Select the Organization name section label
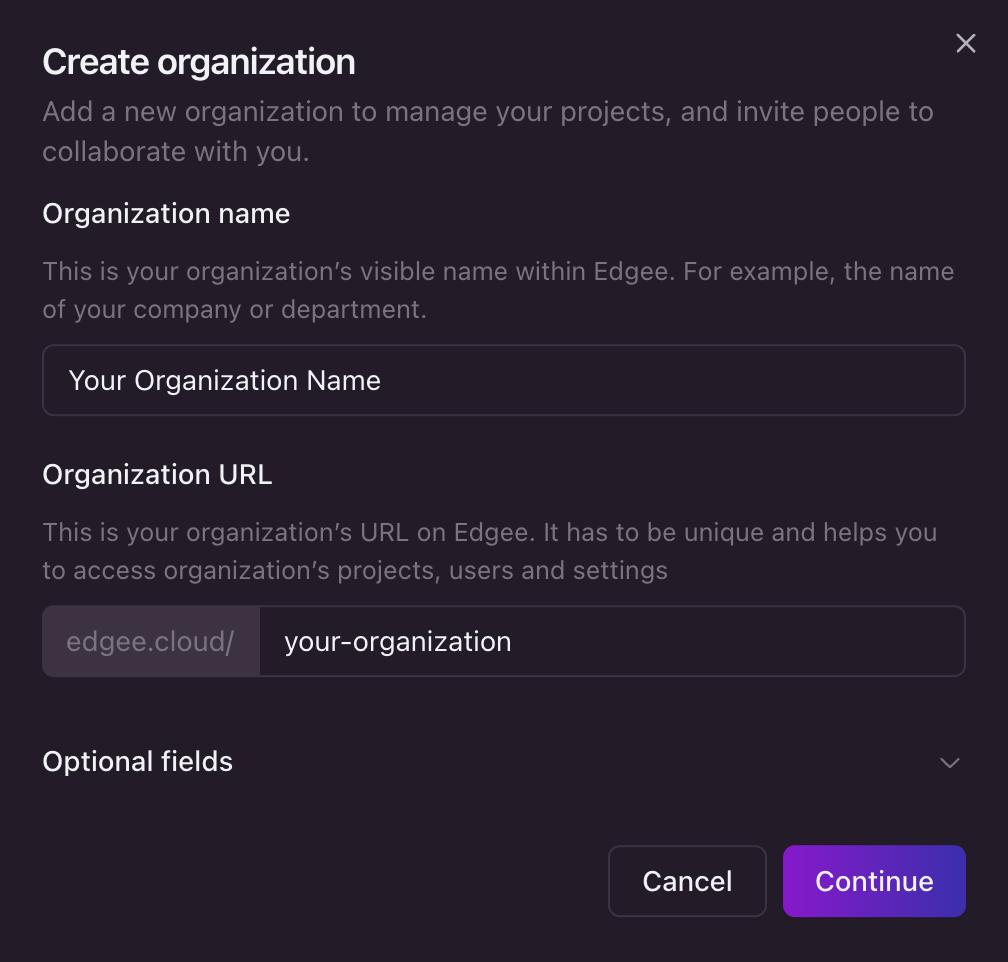Image resolution: width=1008 pixels, height=962 pixels. pos(166,213)
